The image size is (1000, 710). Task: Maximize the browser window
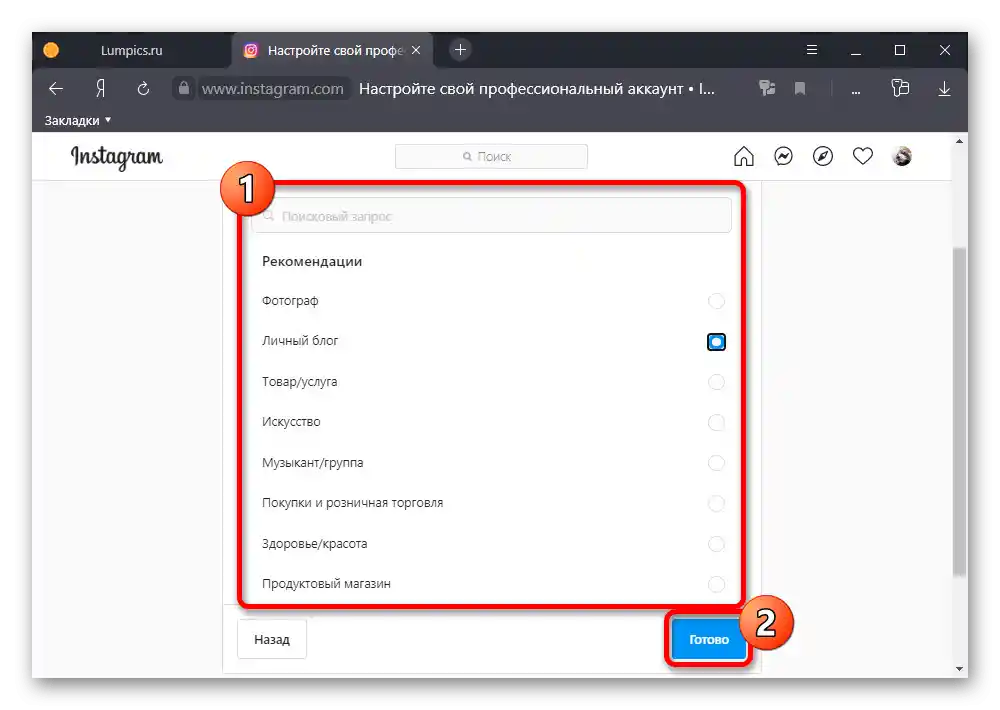(900, 50)
